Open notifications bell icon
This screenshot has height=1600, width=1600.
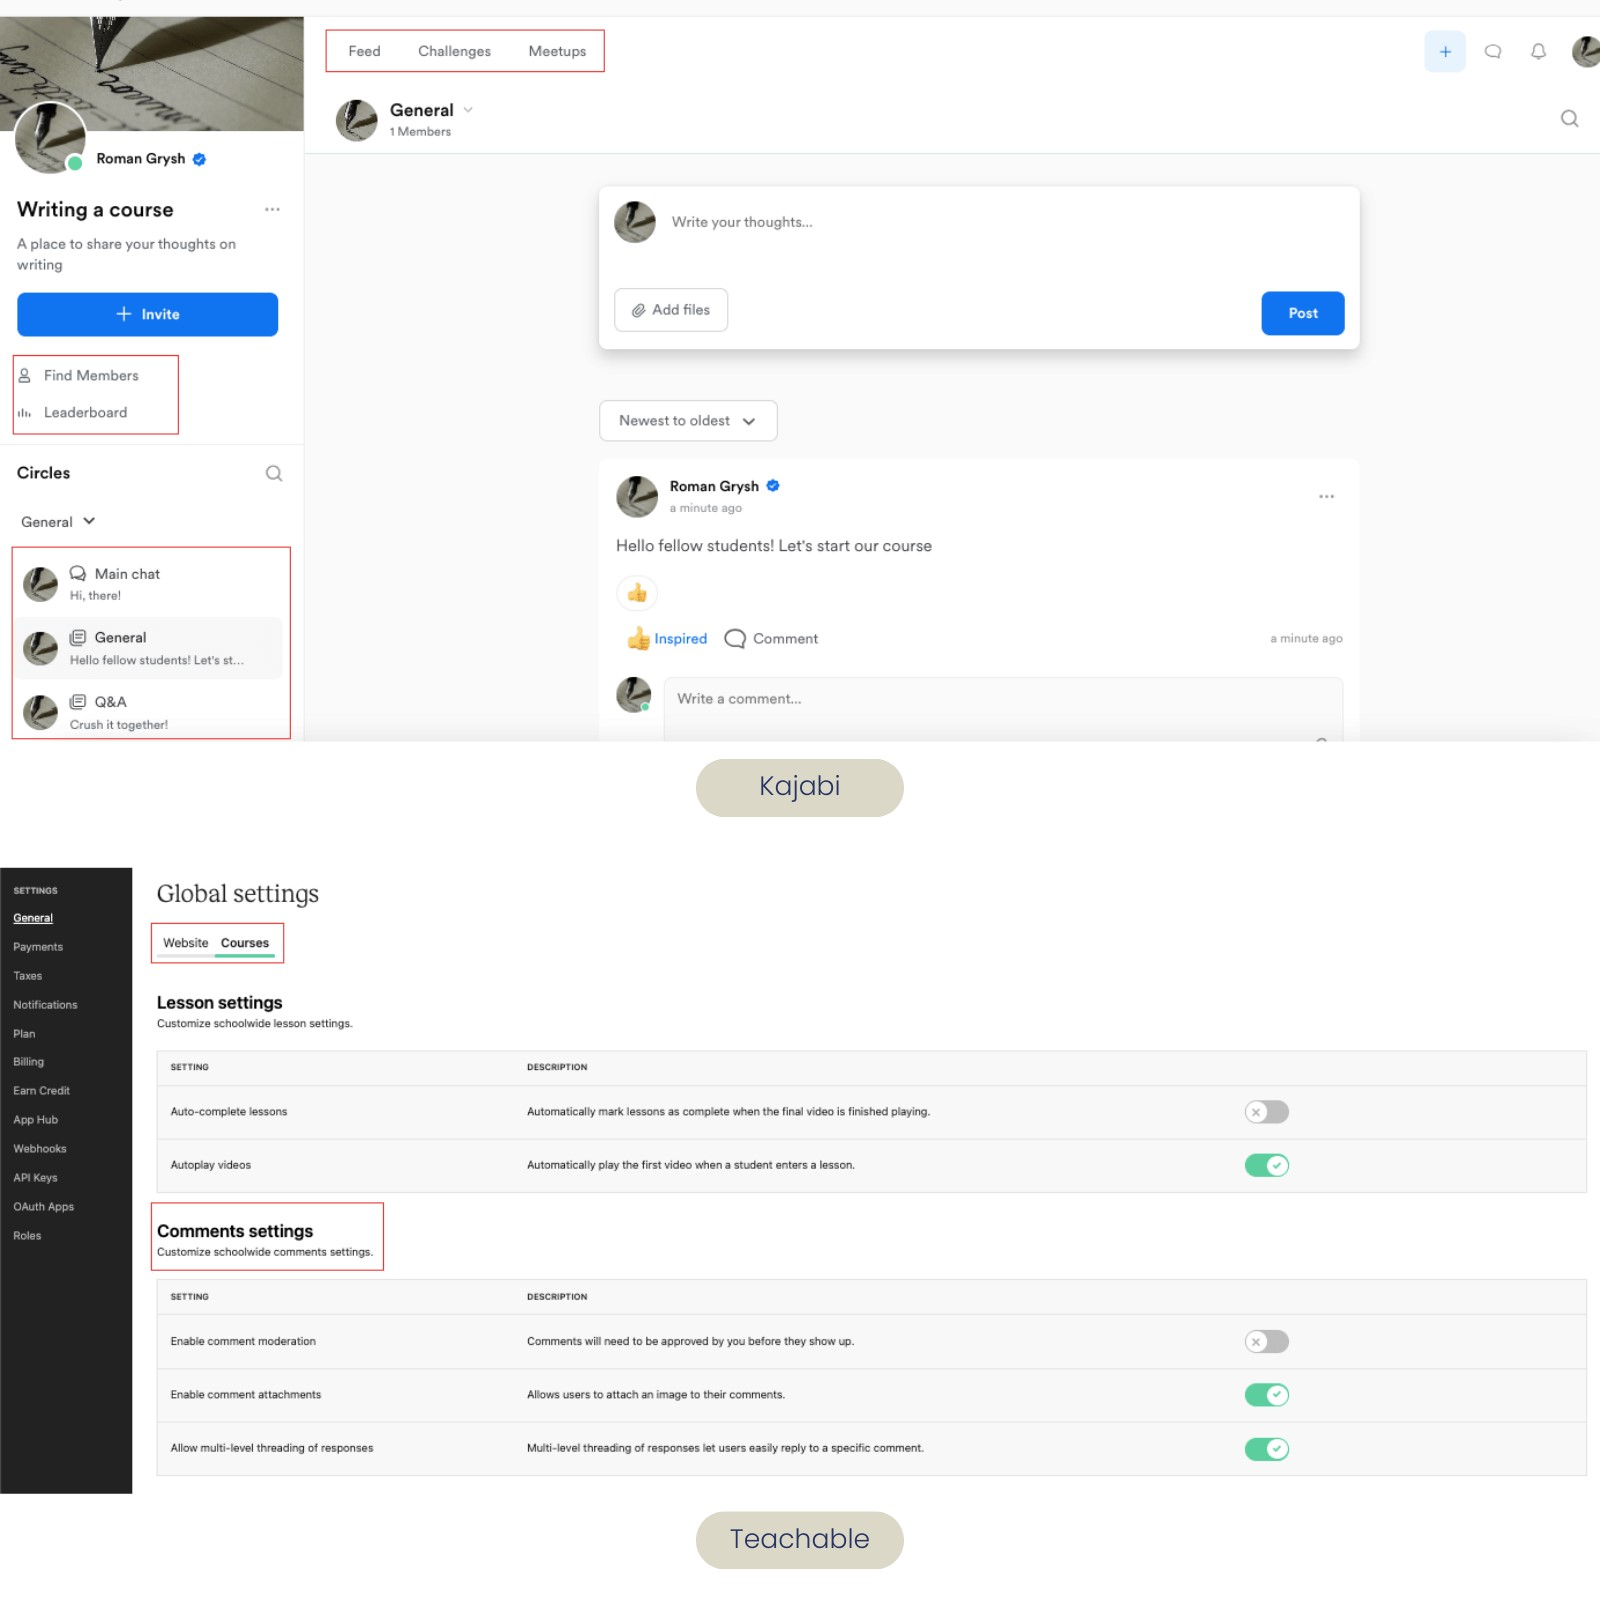tap(1538, 51)
